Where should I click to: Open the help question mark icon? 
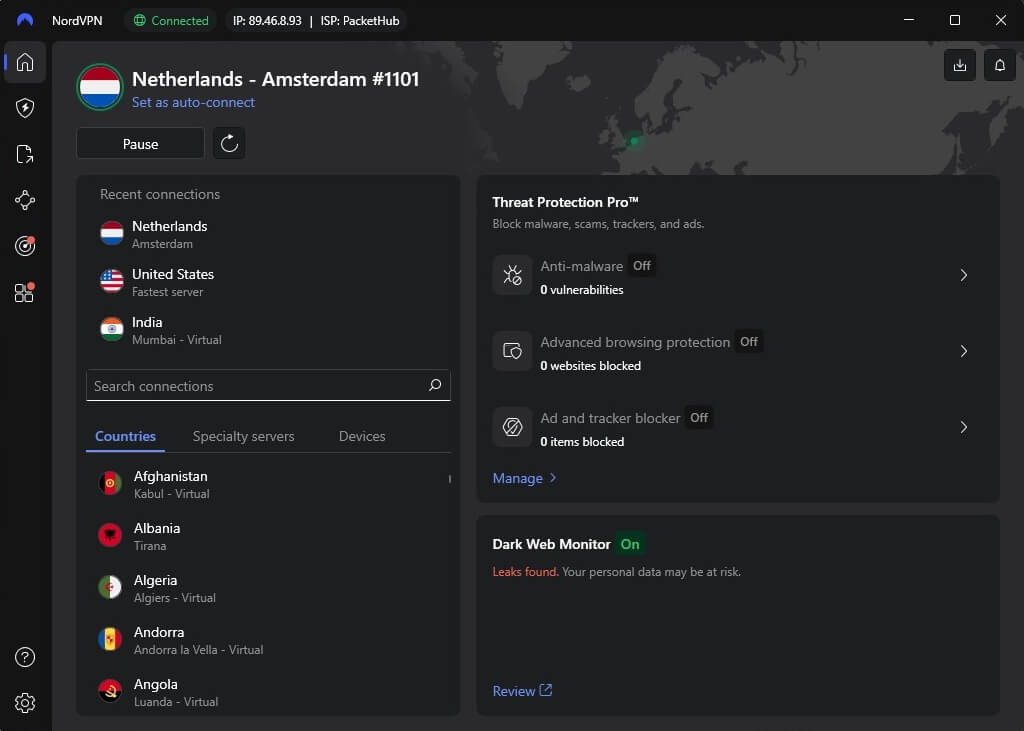tap(25, 657)
